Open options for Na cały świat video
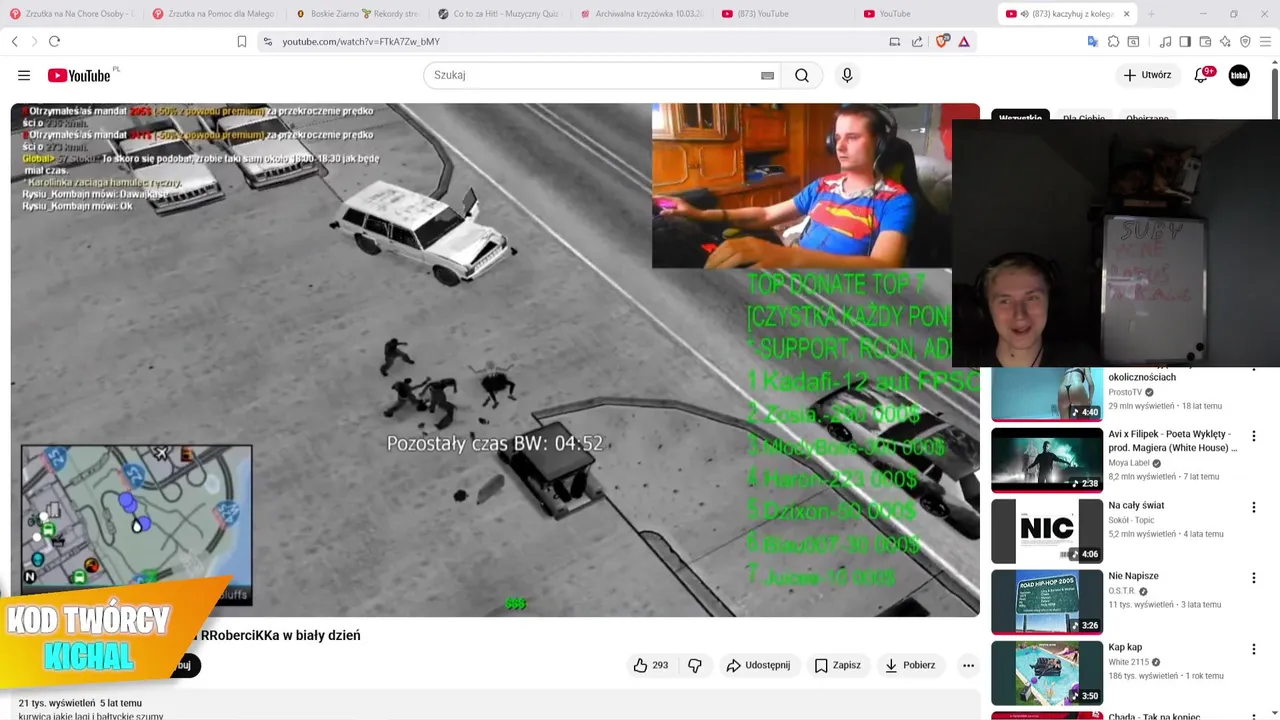The image size is (1280, 720). [1253, 507]
